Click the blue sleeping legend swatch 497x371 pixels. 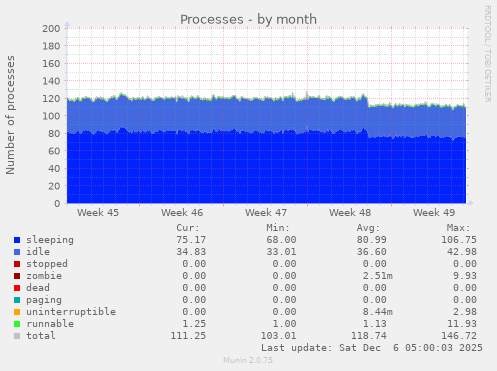(17, 240)
